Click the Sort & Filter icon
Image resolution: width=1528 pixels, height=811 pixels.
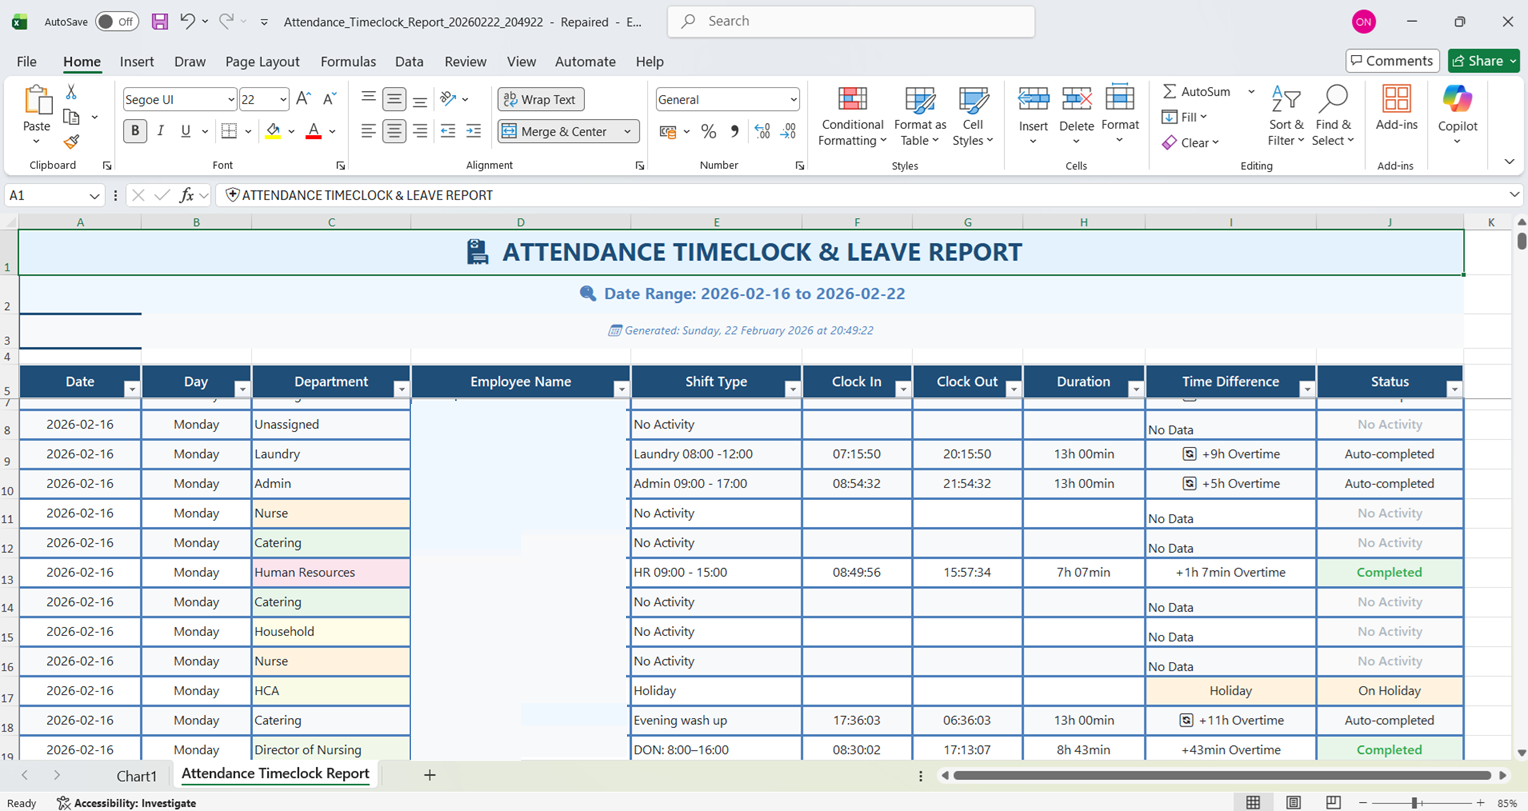point(1286,115)
